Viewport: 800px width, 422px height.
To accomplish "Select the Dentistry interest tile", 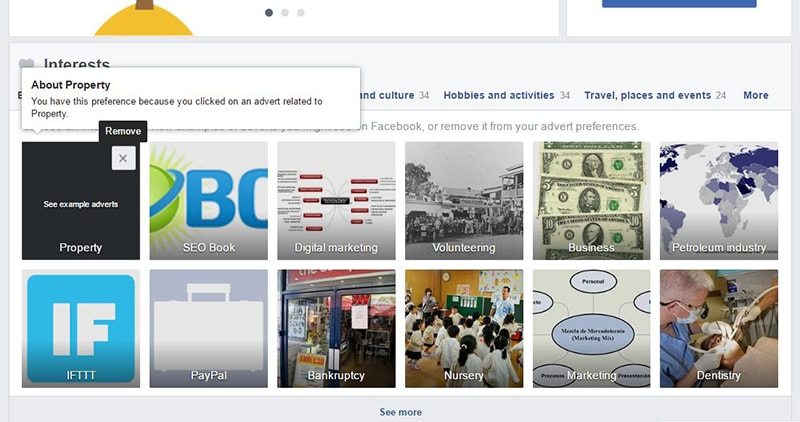I will pos(719,329).
